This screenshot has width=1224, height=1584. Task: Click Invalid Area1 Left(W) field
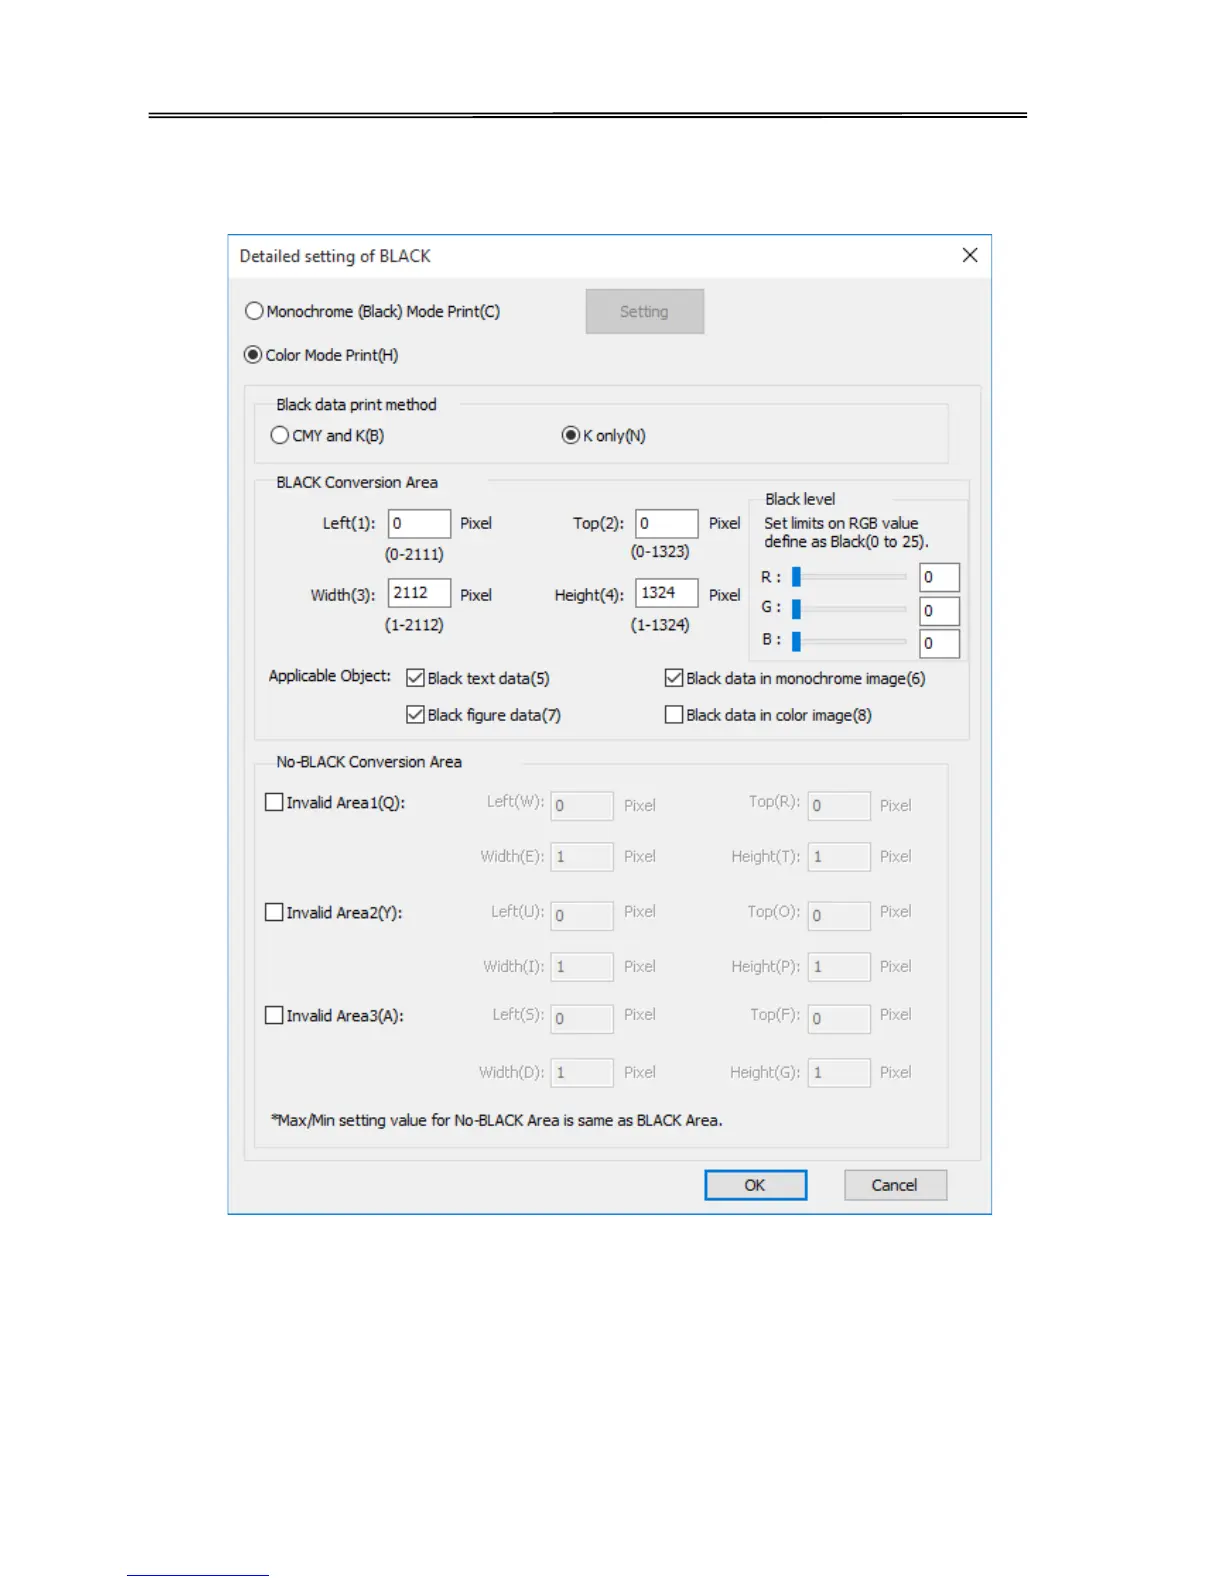click(582, 805)
